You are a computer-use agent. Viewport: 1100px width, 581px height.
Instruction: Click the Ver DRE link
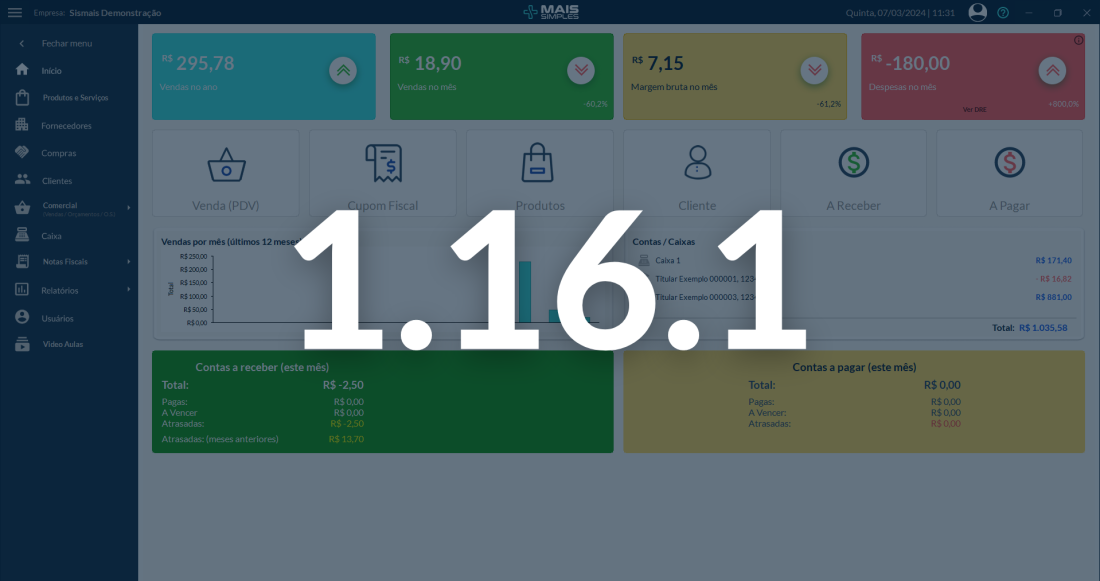coord(974,109)
